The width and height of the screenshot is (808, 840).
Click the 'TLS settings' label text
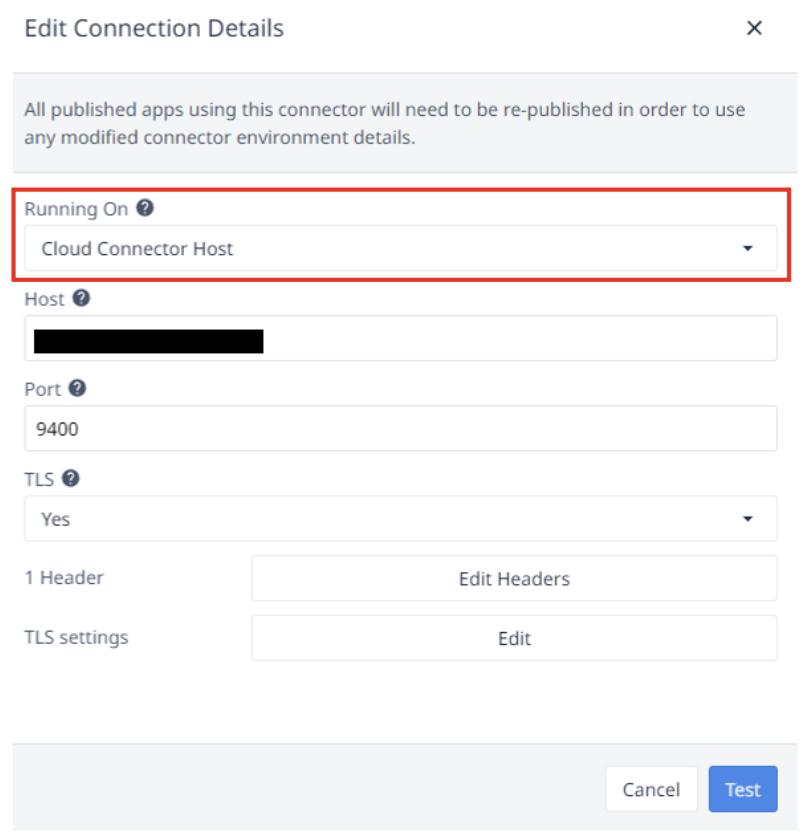point(77,637)
